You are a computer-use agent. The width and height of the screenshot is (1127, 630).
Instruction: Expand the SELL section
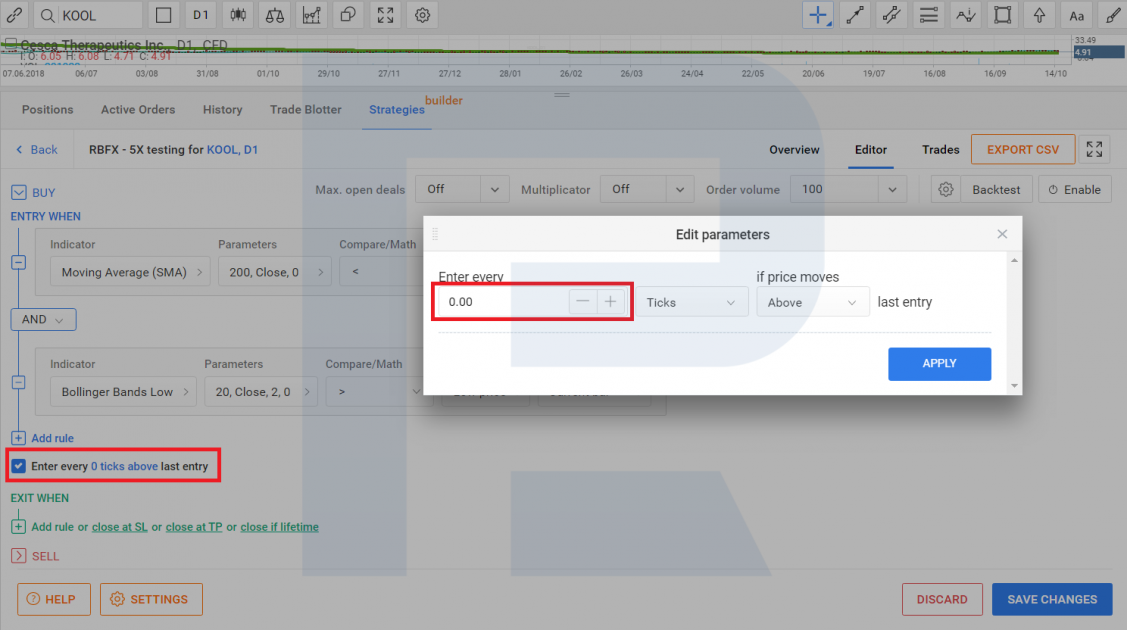click(18, 556)
